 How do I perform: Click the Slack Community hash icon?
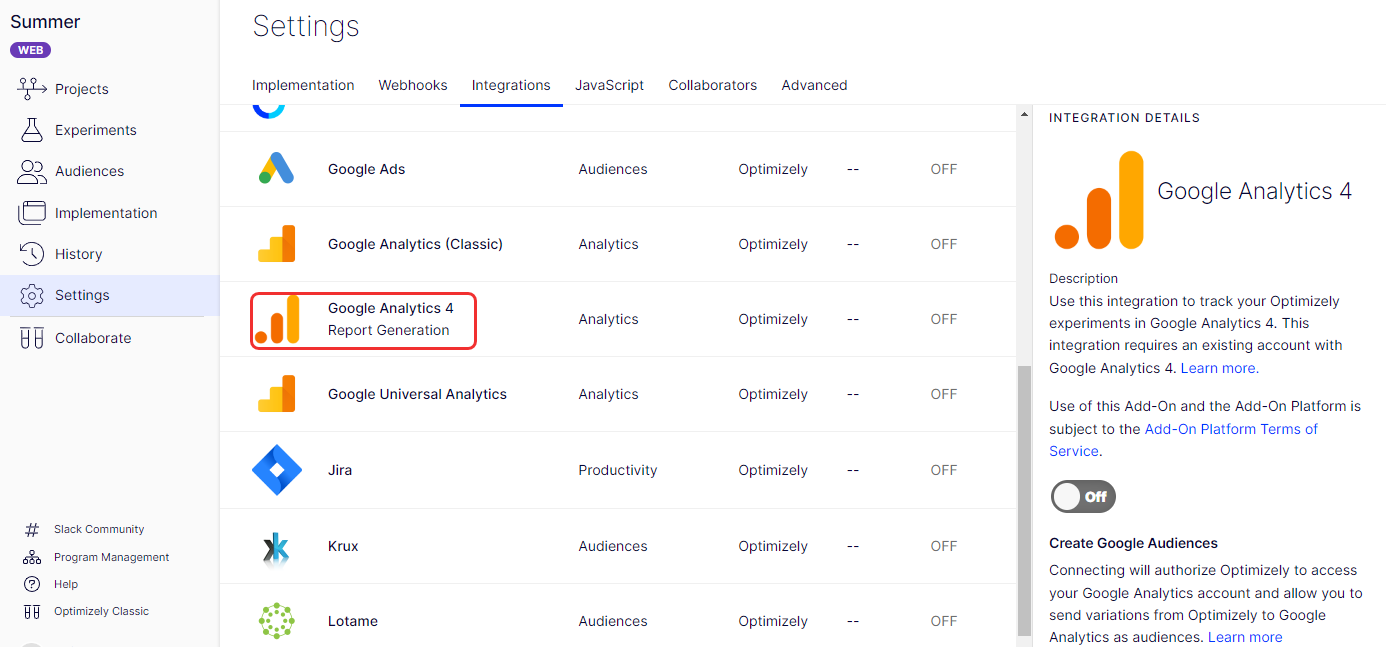[x=32, y=530]
